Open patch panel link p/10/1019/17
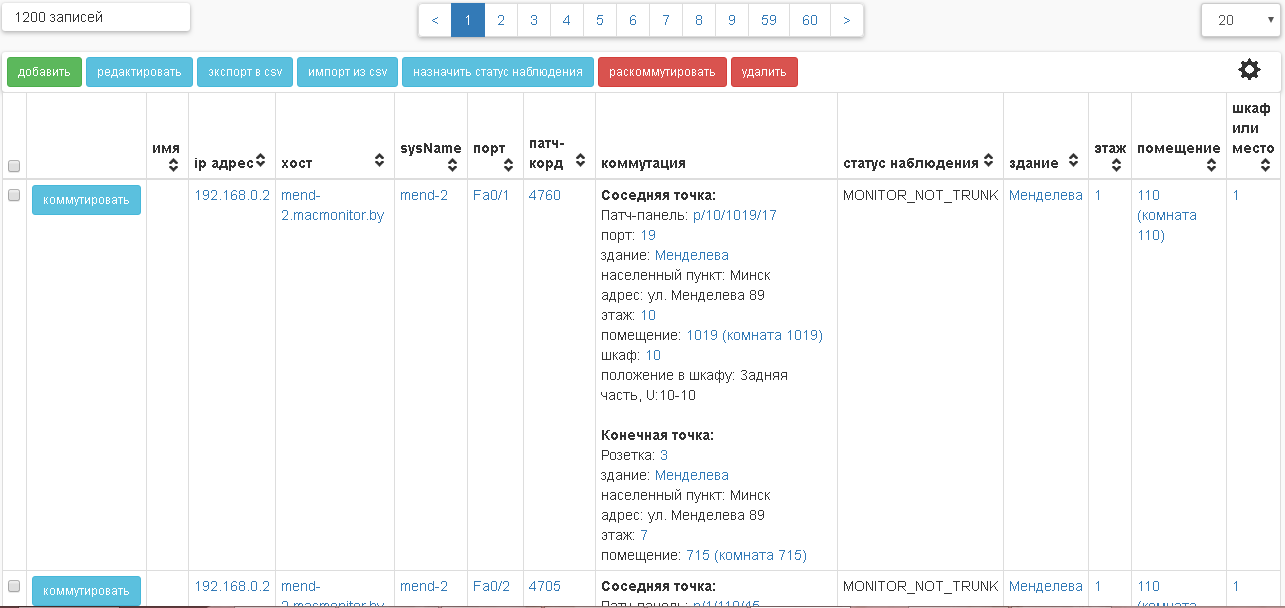Screen dimensions: 1285x608 tap(734, 215)
